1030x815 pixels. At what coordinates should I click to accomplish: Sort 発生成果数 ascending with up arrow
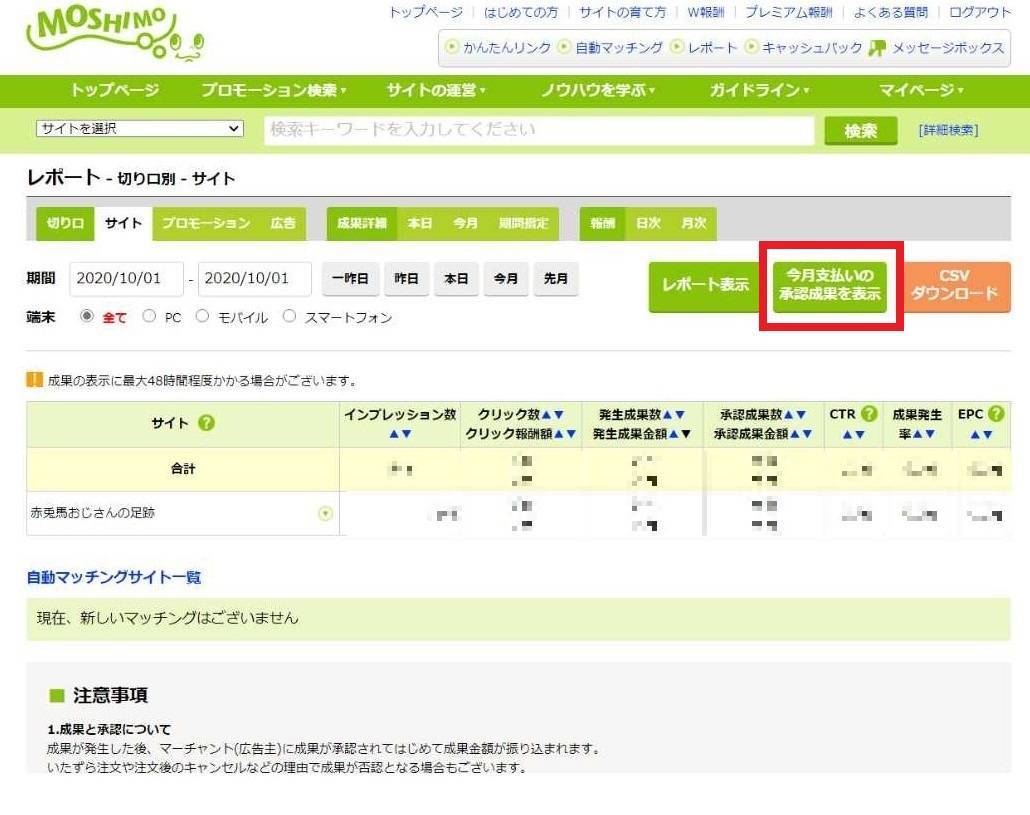click(x=667, y=414)
